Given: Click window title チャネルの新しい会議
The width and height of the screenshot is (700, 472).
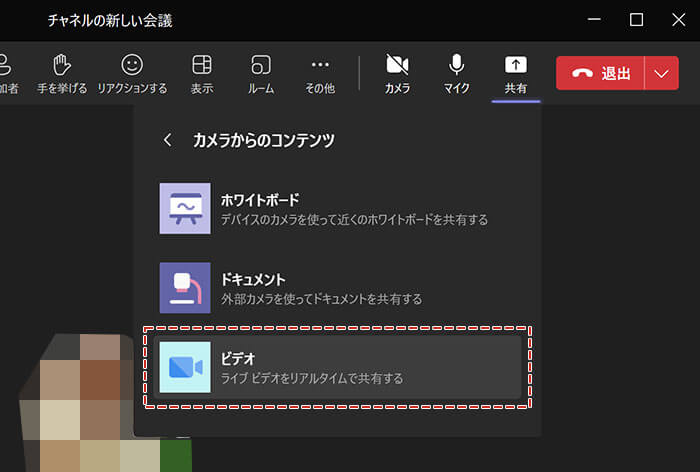Looking at the screenshot, I should click(x=110, y=20).
